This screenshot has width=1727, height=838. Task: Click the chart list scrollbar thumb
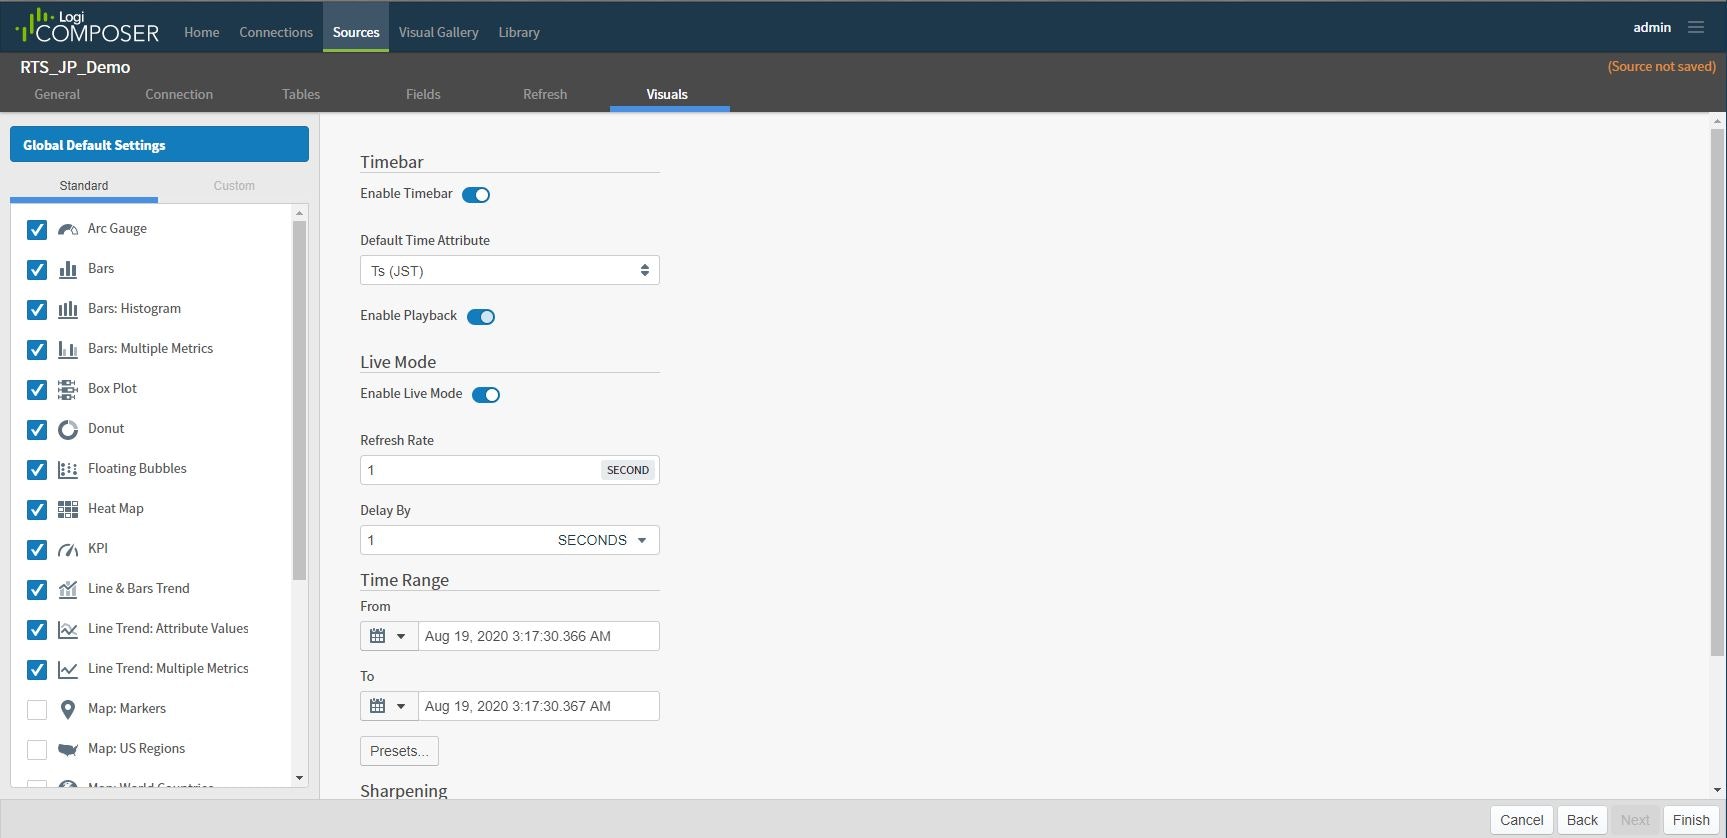299,400
